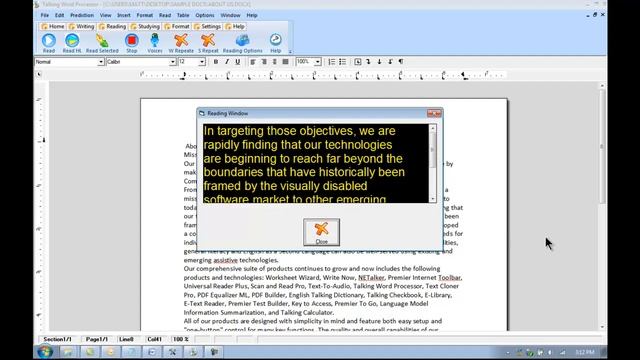This screenshot has width=640, height=360.
Task: Expand the Reading toolbar overflow arrow
Action: [x=290, y=51]
